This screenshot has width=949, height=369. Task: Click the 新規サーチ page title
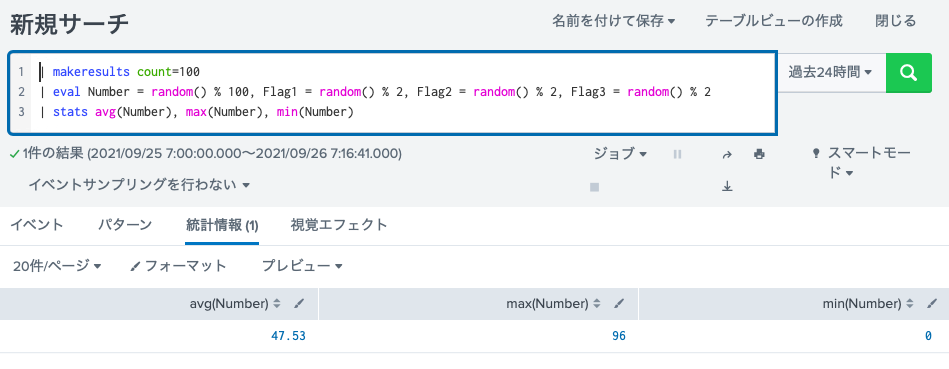coord(69,24)
